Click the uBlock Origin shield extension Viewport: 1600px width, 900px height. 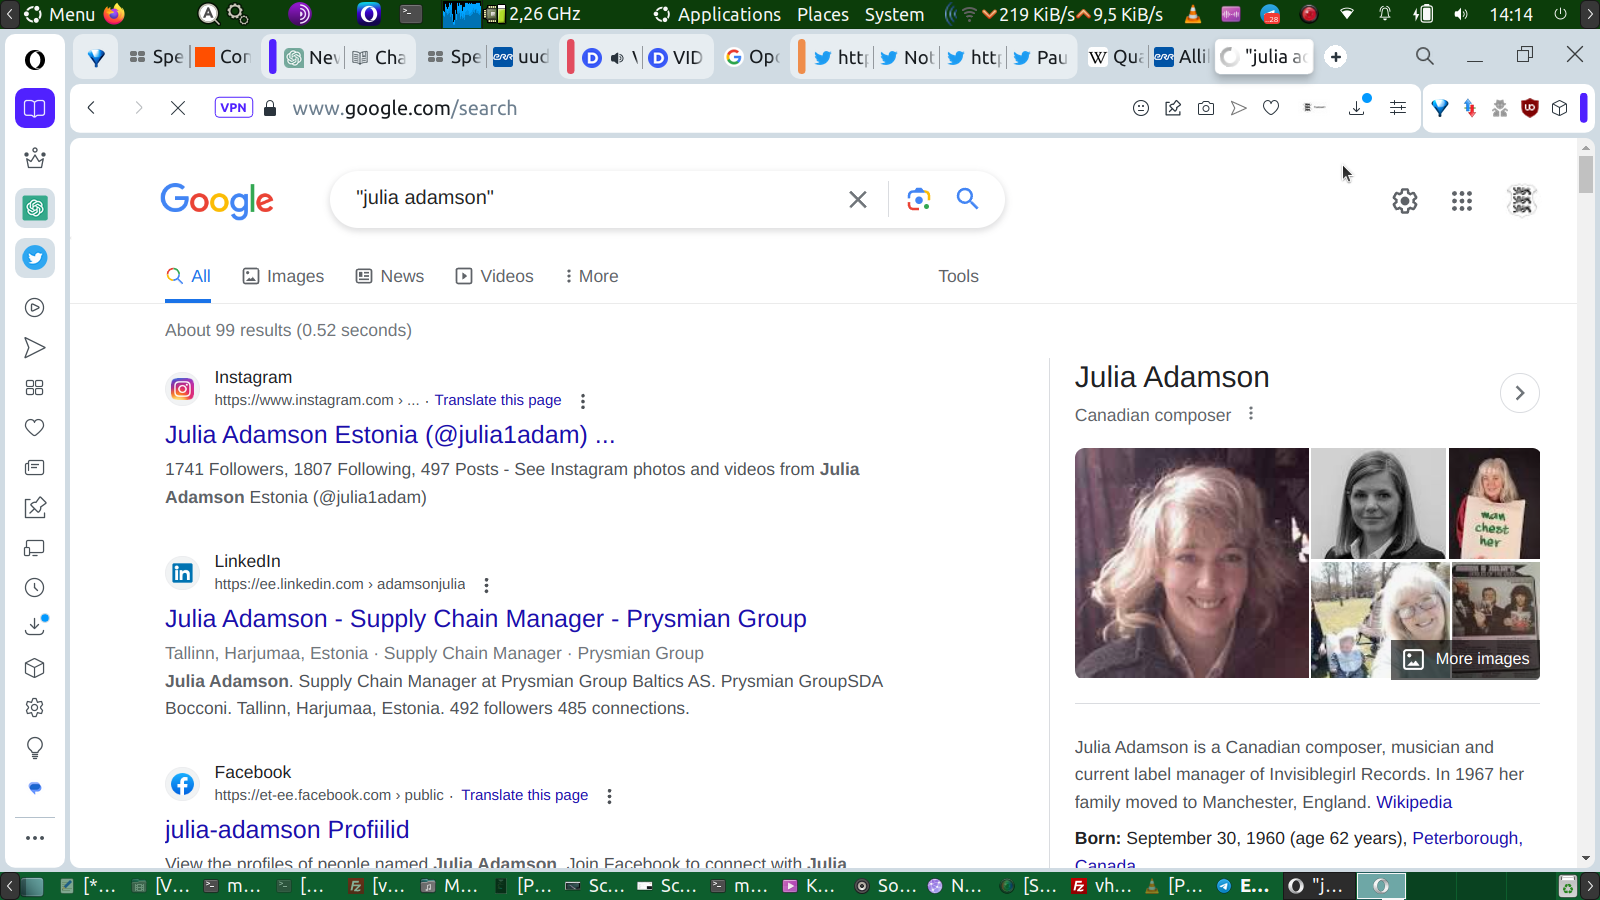1529,108
